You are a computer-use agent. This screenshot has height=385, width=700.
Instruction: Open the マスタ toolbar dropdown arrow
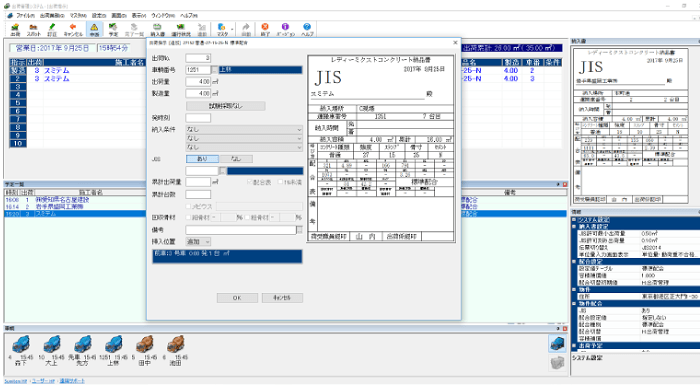tap(232, 29)
